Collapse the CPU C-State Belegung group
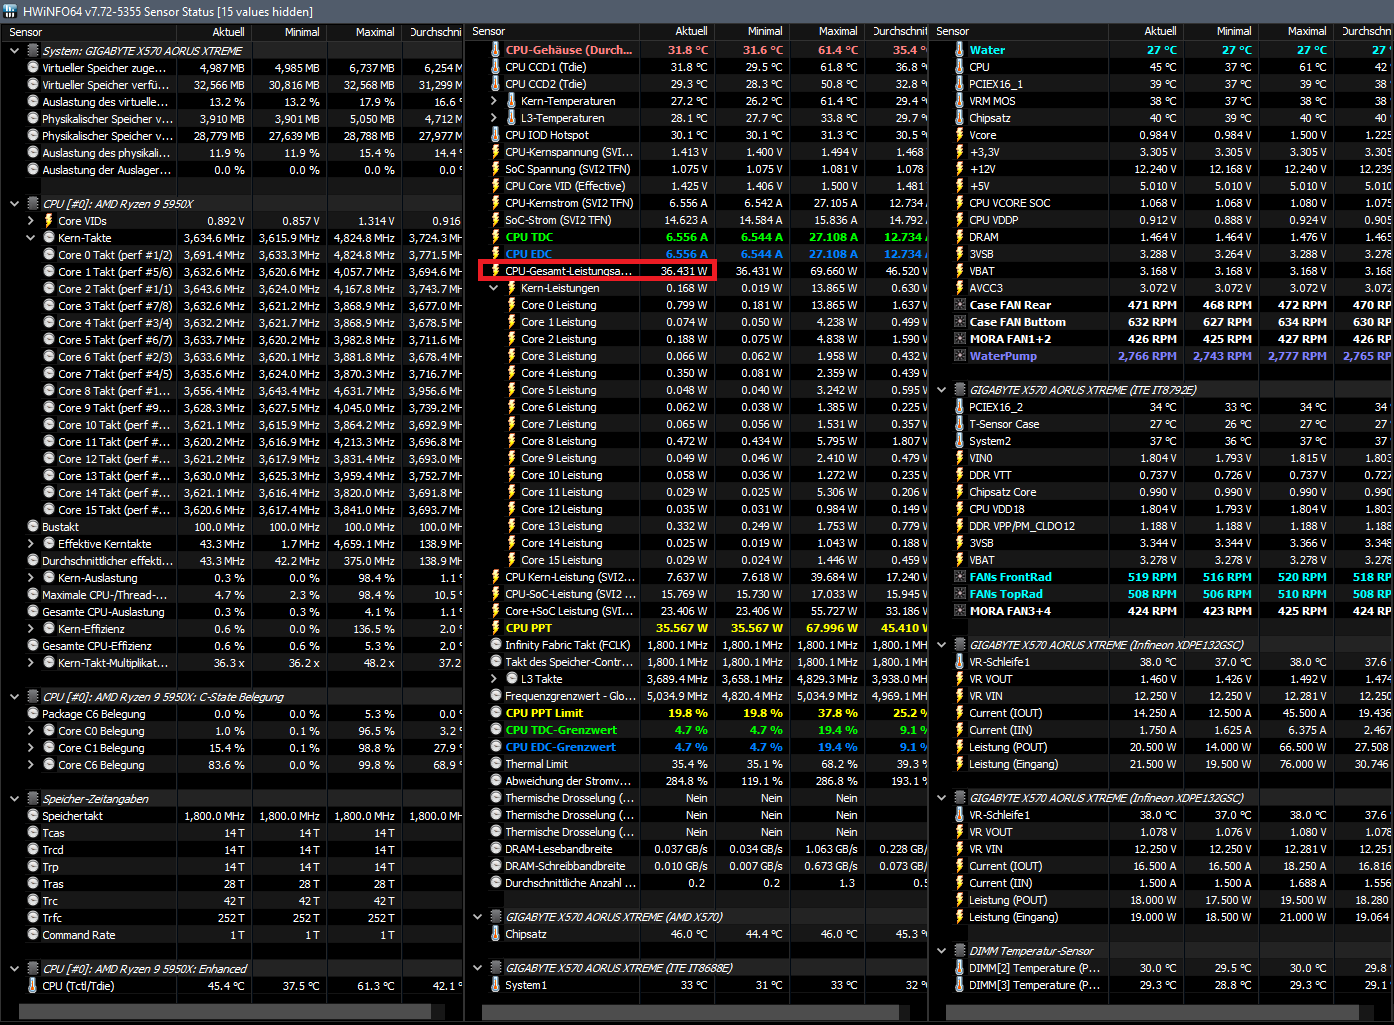The image size is (1394, 1025). (15, 697)
